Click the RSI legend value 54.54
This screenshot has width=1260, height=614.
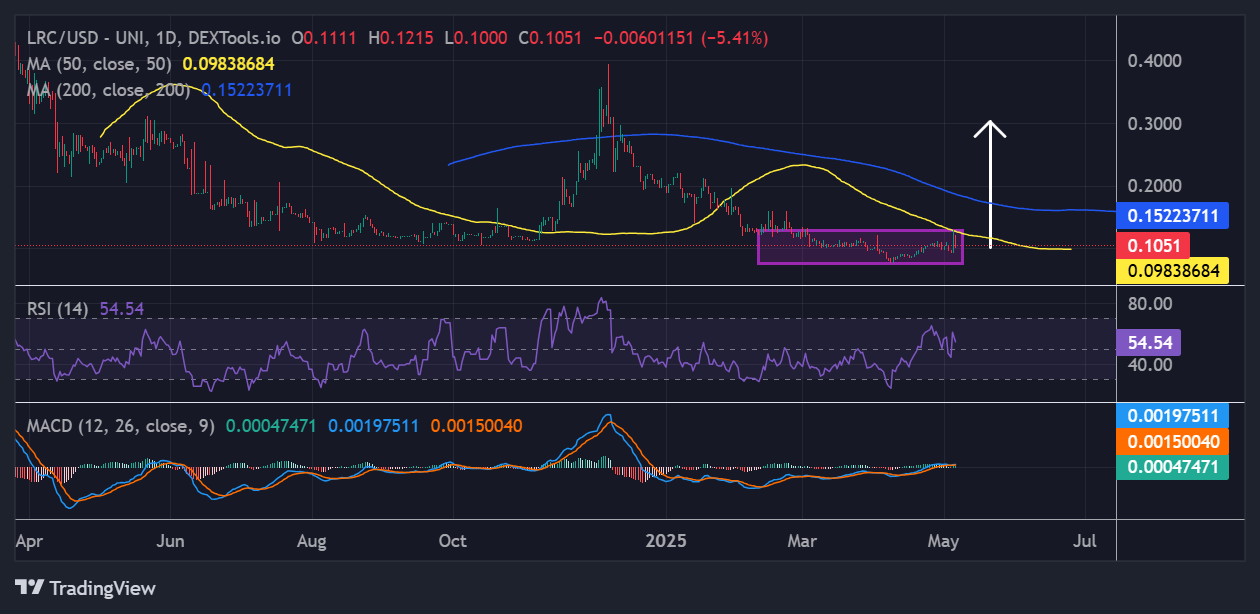(121, 310)
